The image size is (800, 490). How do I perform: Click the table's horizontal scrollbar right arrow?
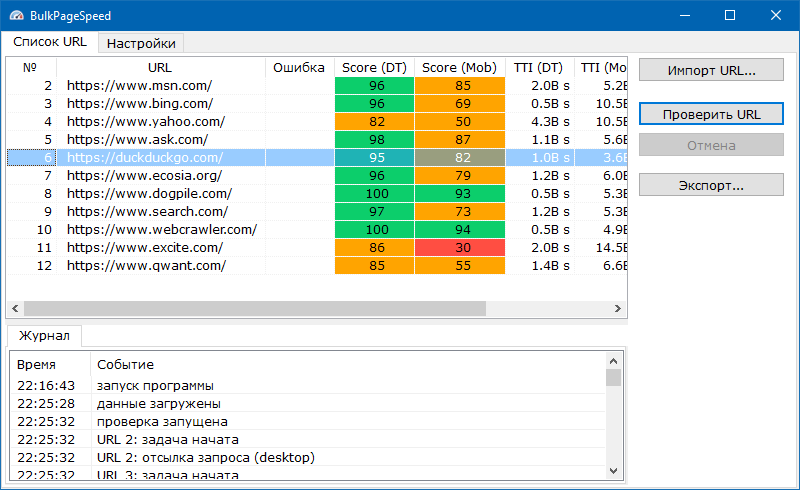pos(618,308)
